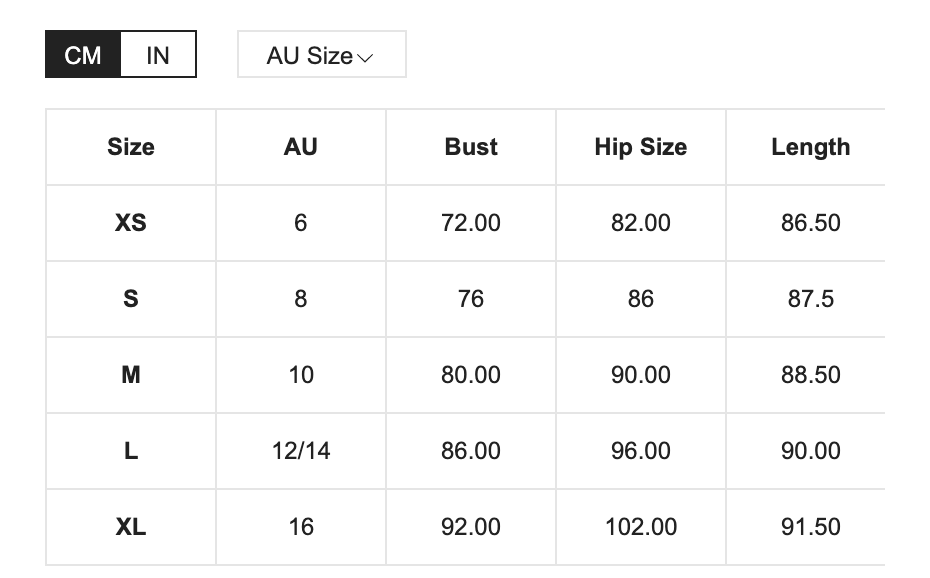The height and width of the screenshot is (578, 930).
Task: Select the S size row label
Action: [x=131, y=299]
